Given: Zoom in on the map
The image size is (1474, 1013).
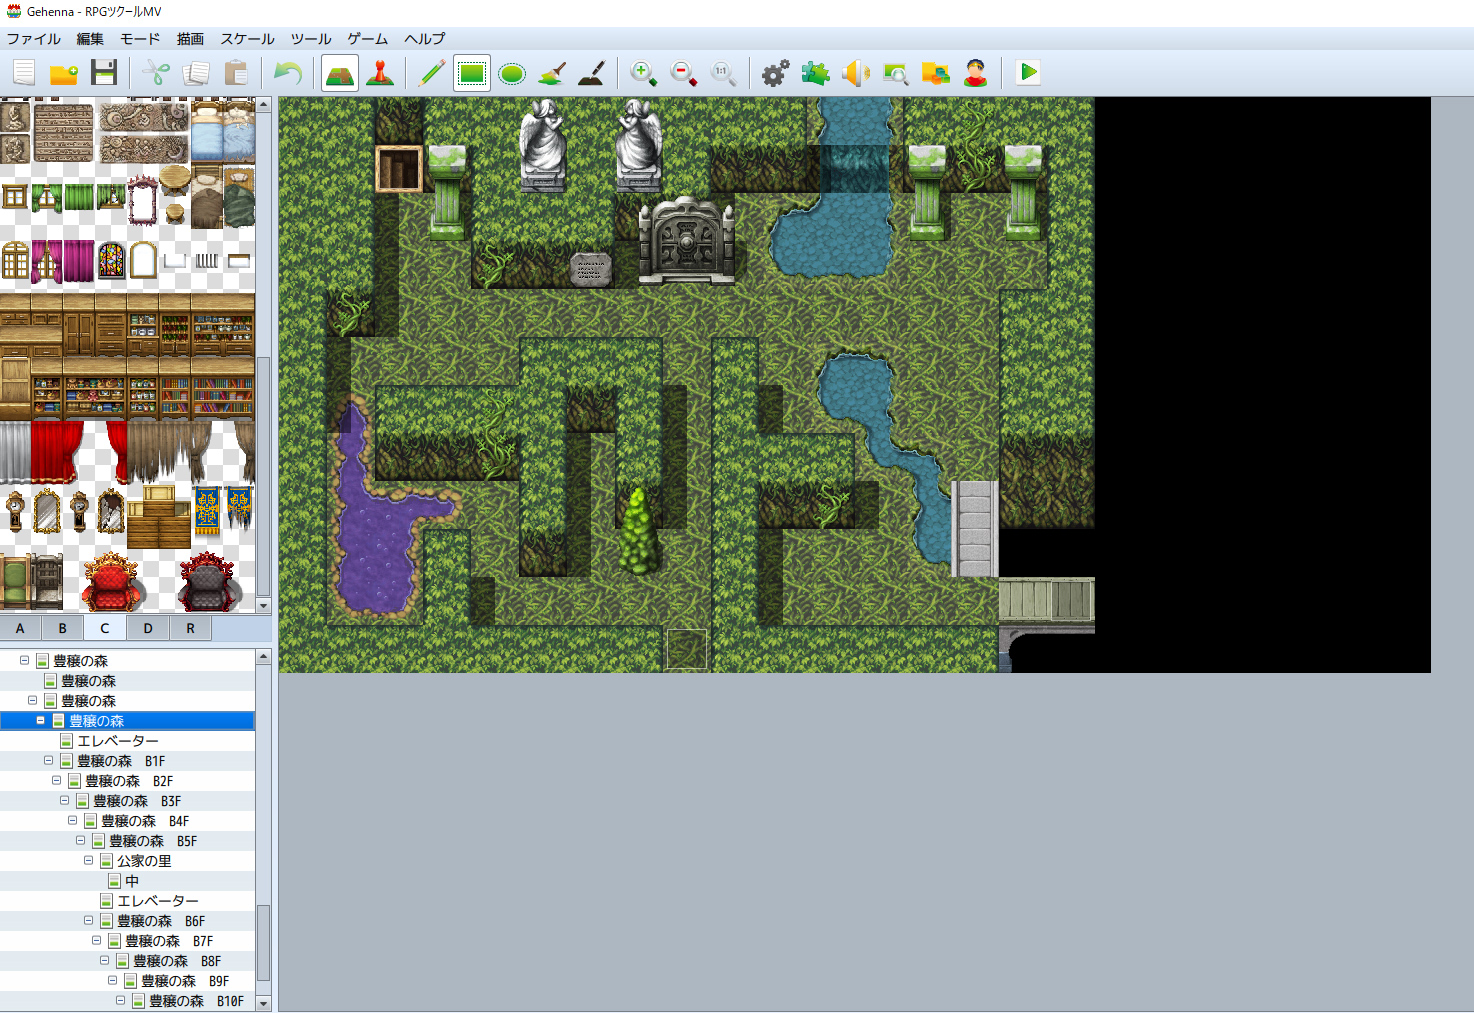Looking at the screenshot, I should 644,73.
